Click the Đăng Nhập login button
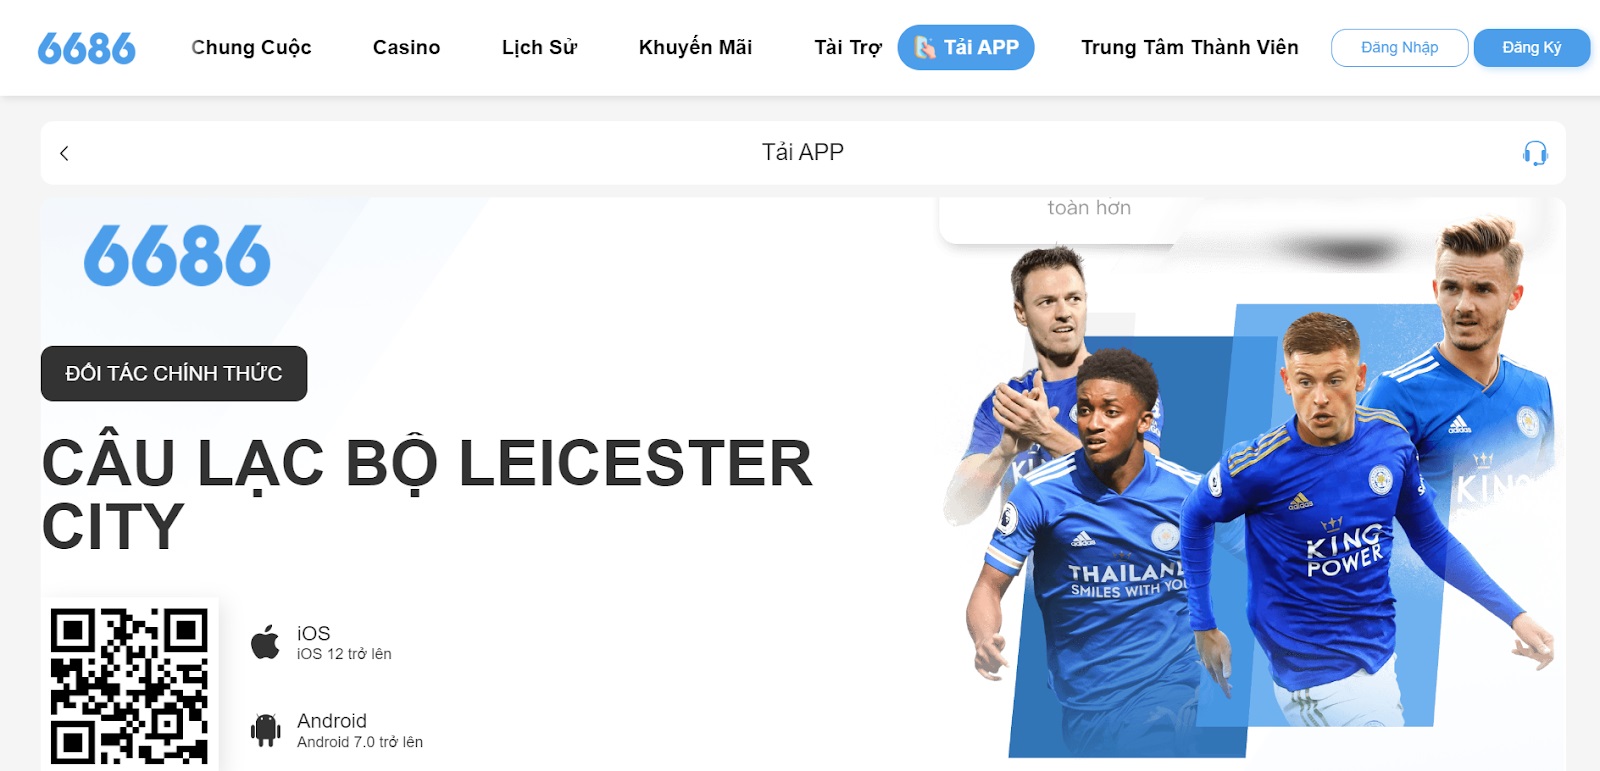 point(1399,48)
